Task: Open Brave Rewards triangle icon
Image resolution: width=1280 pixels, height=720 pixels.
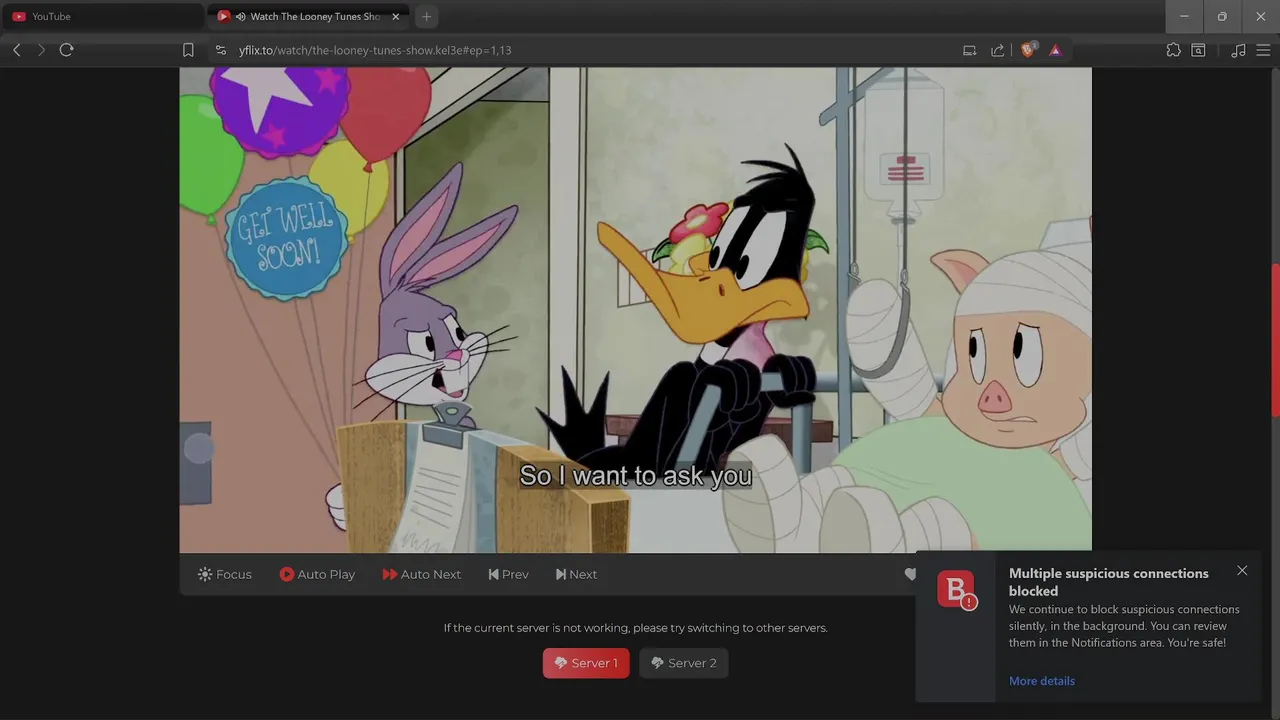Action: [1055, 50]
